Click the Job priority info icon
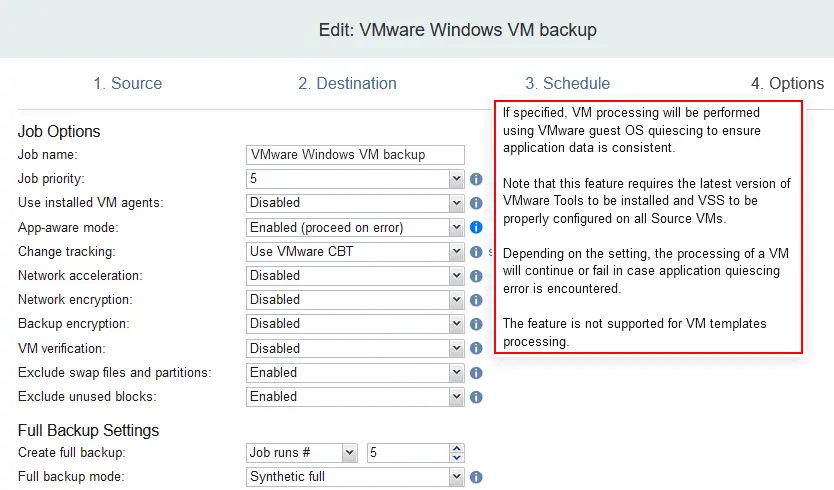 [476, 179]
